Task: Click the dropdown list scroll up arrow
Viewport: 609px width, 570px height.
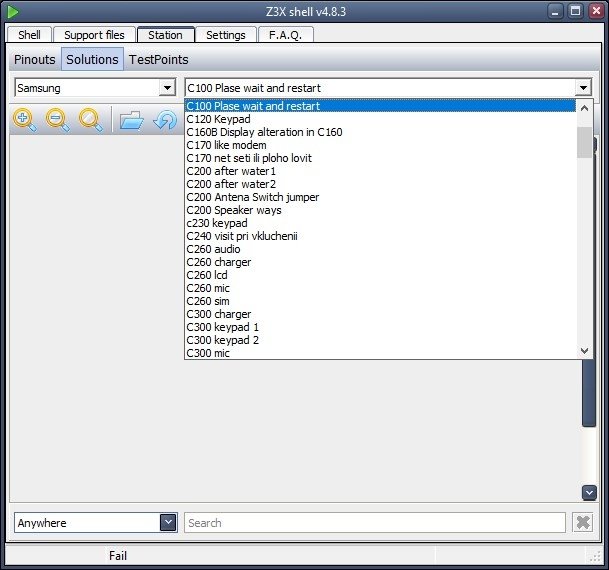Action: click(x=584, y=108)
